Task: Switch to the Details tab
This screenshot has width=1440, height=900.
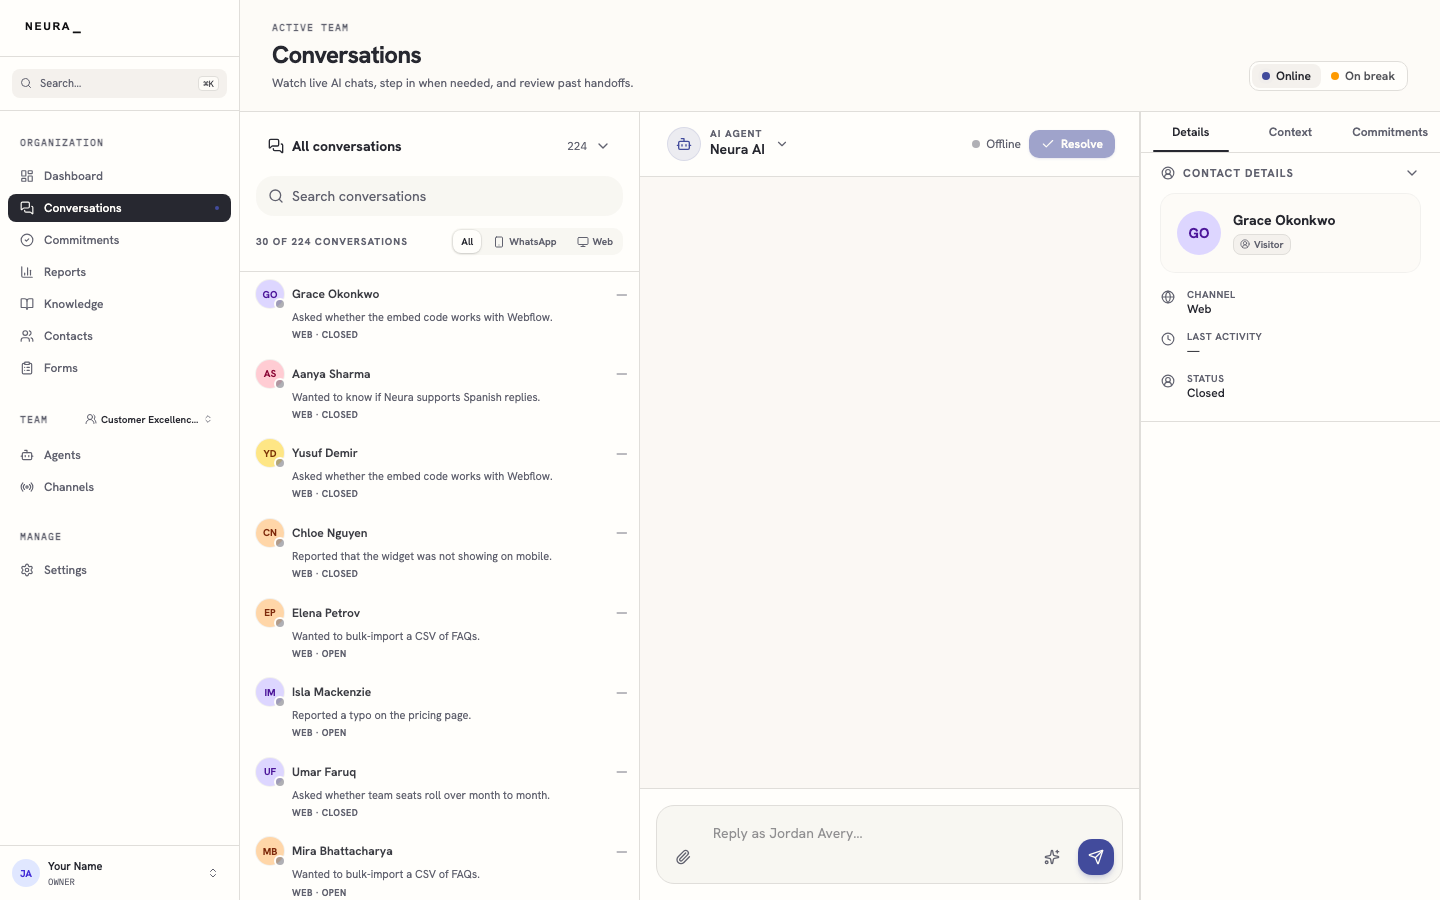Action: pos(1190,132)
